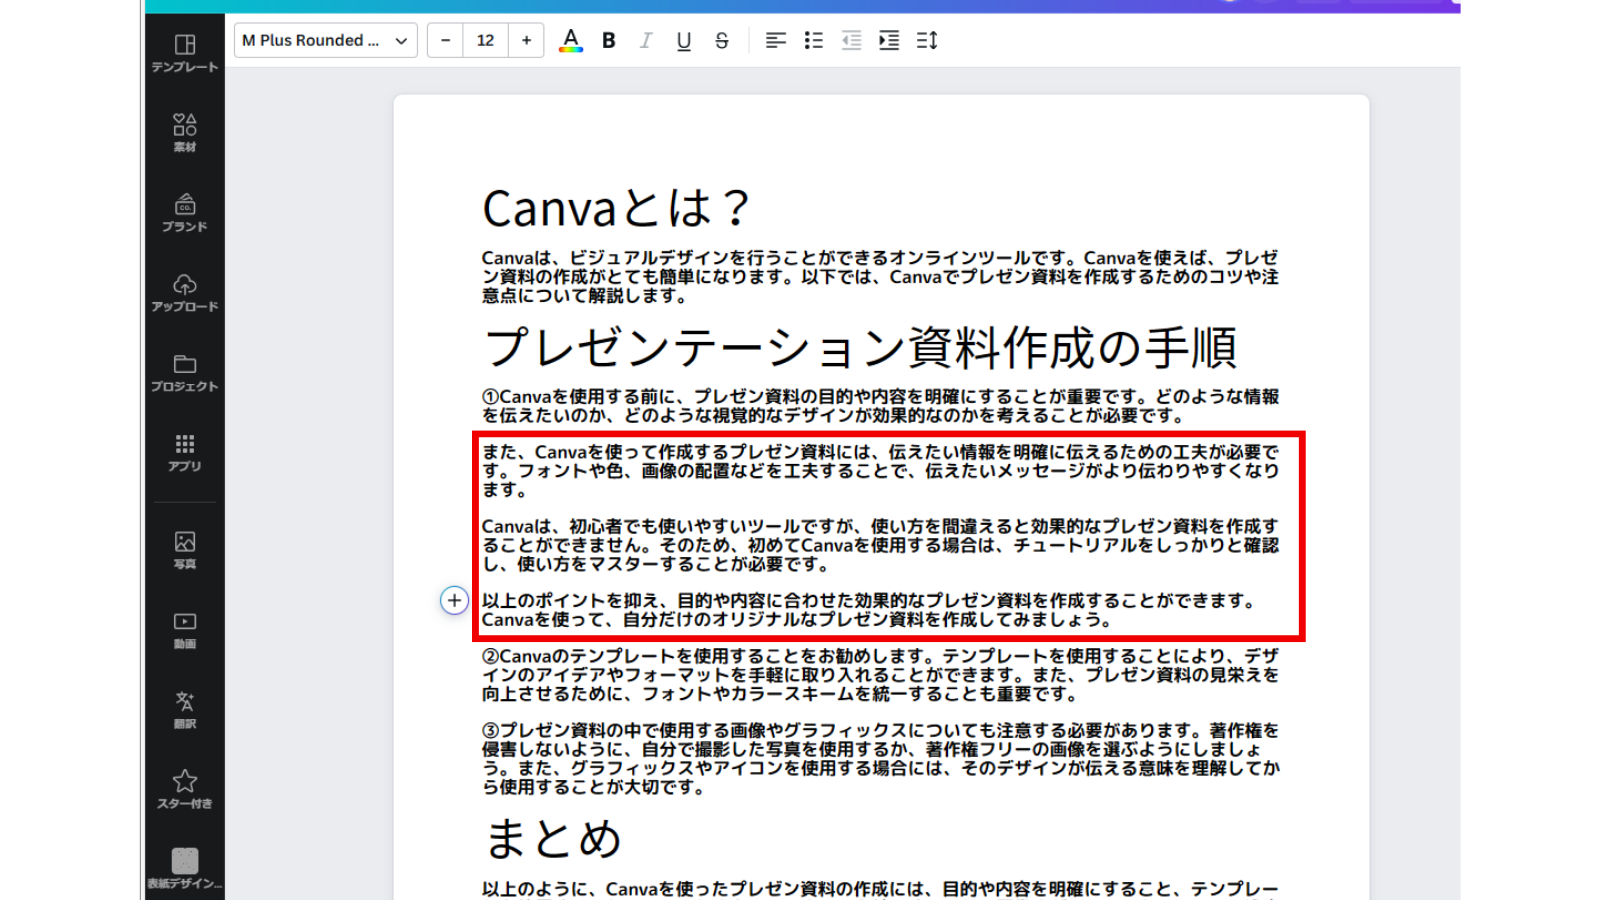Viewport: 1600px width, 900px height.
Task: Open the 写真 (Photos) sidebar panel
Action: tap(185, 550)
